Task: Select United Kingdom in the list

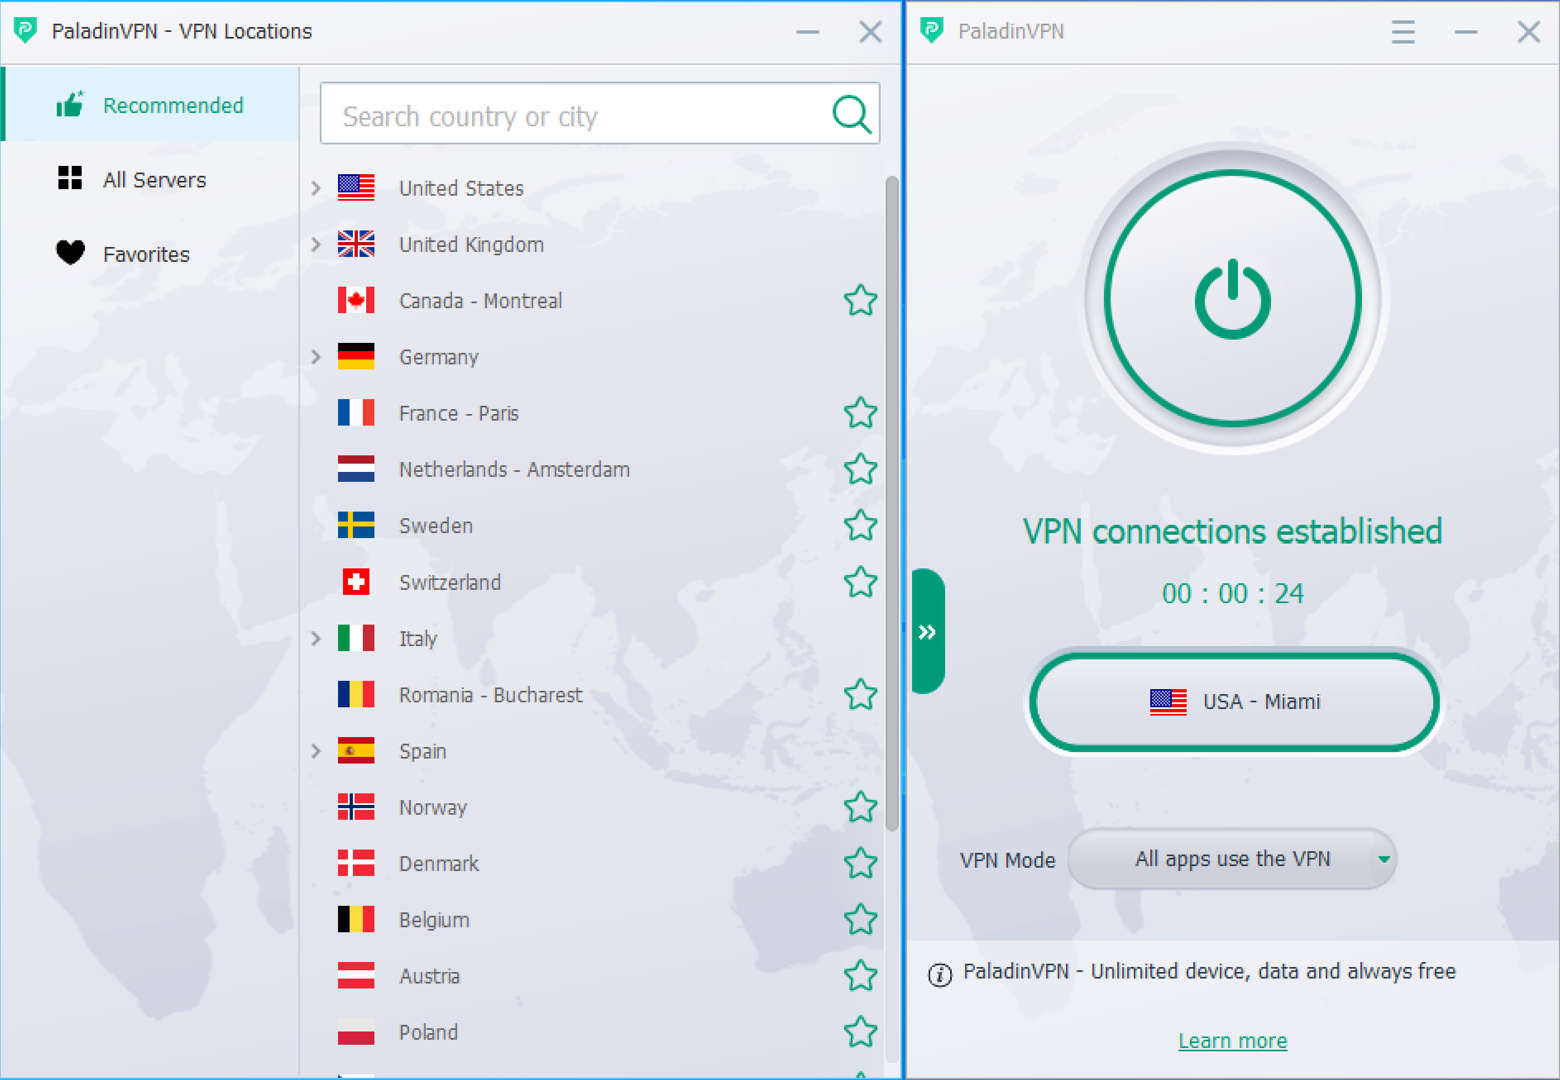Action: pyautogui.click(x=471, y=244)
